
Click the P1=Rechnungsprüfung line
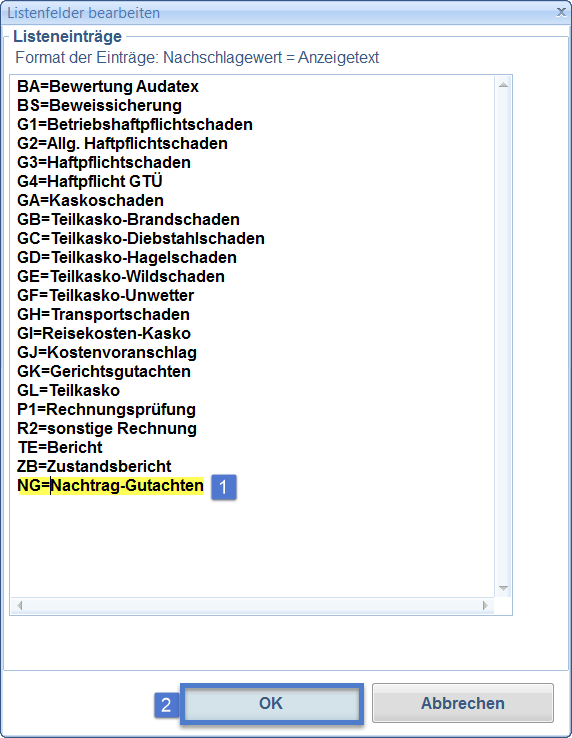pyautogui.click(x=106, y=409)
